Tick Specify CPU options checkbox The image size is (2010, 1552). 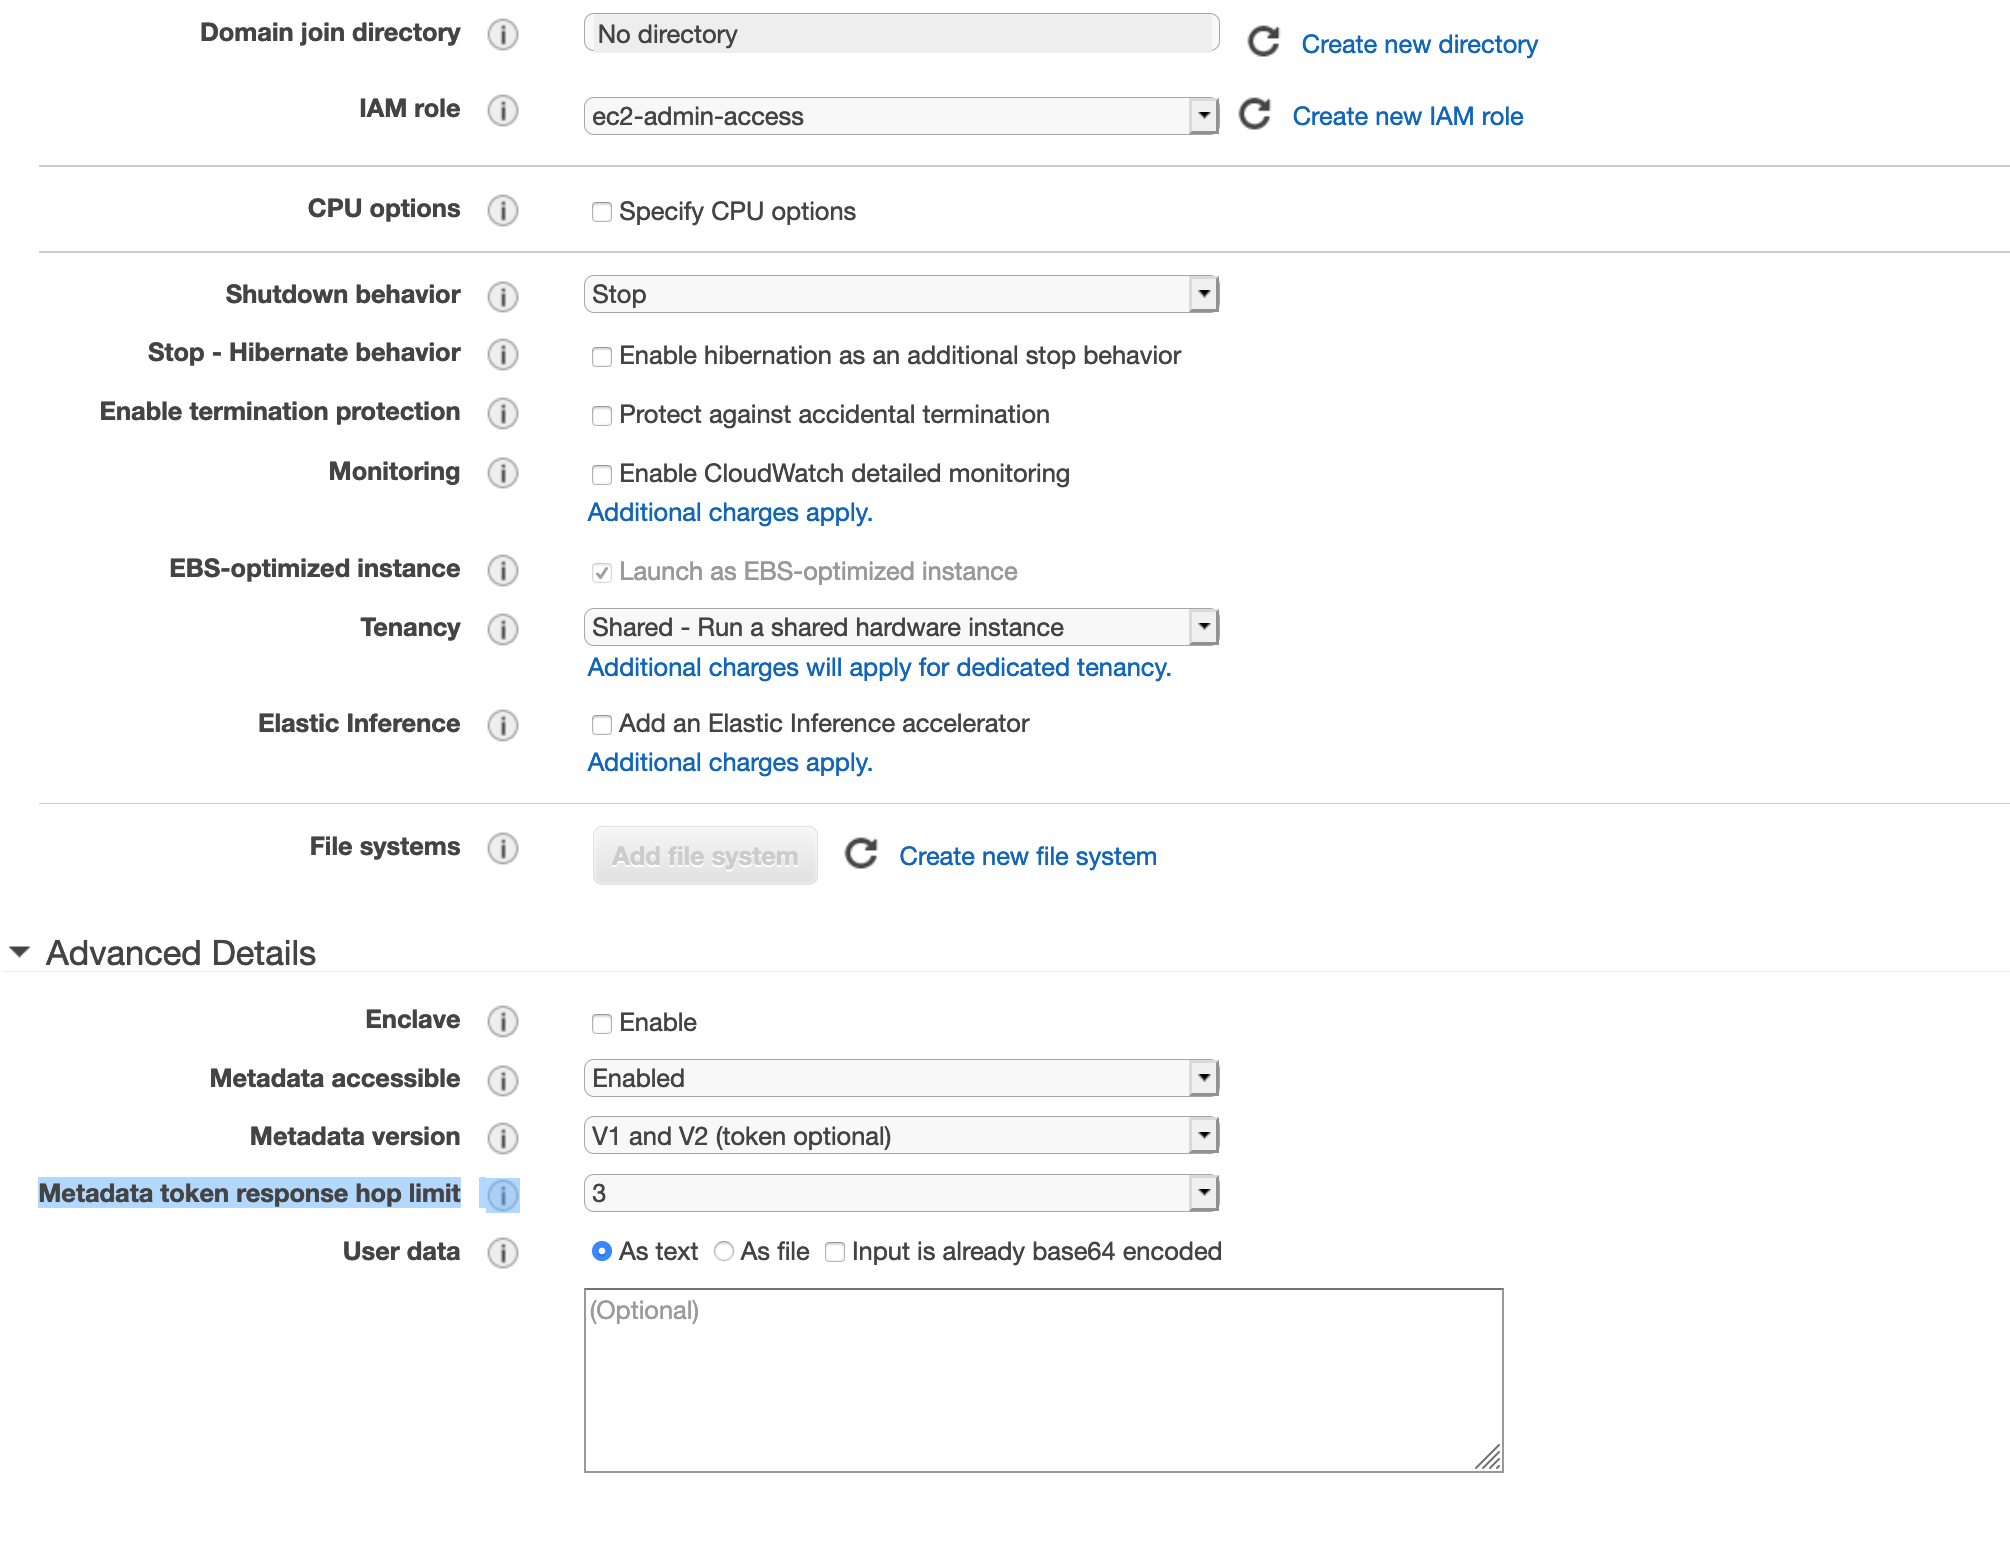(x=602, y=212)
